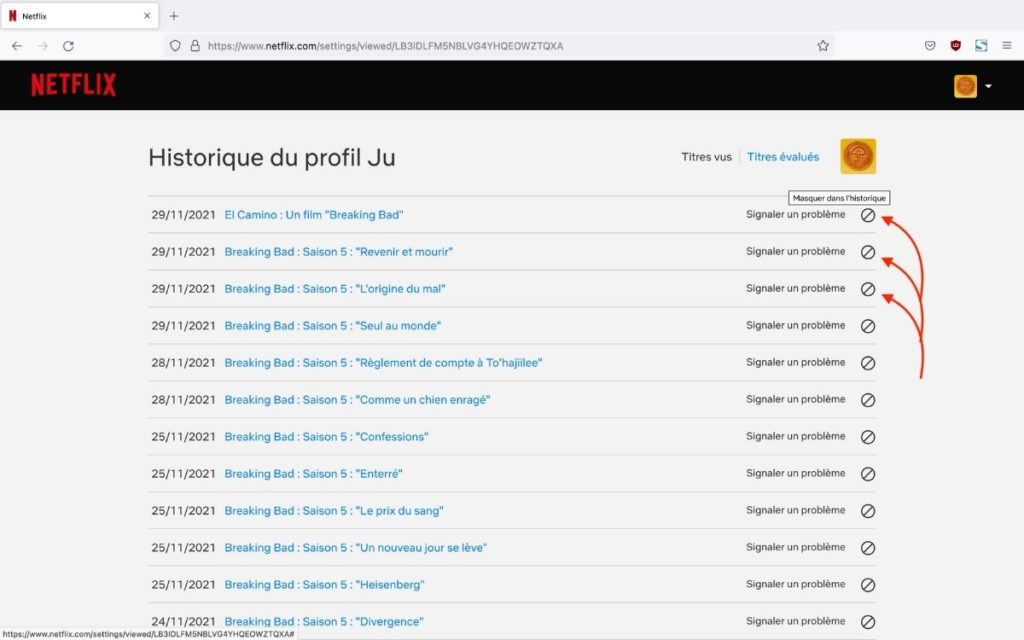This screenshot has height=640, width=1024.
Task: Hide "Divergence" episode from history
Action: 867,622
